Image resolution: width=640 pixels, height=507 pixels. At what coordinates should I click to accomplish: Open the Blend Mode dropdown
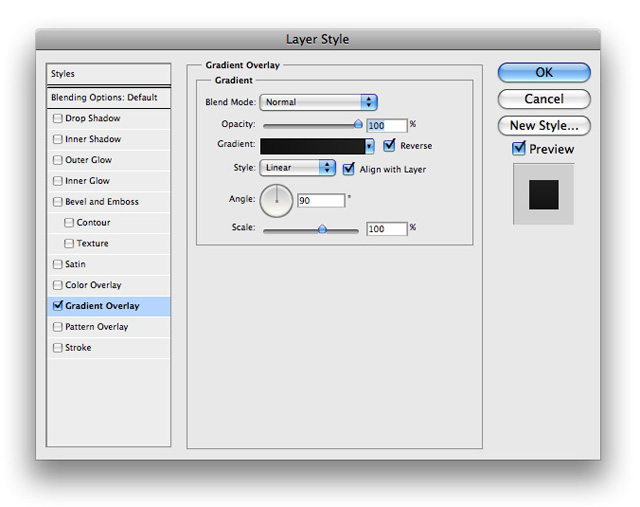318,102
